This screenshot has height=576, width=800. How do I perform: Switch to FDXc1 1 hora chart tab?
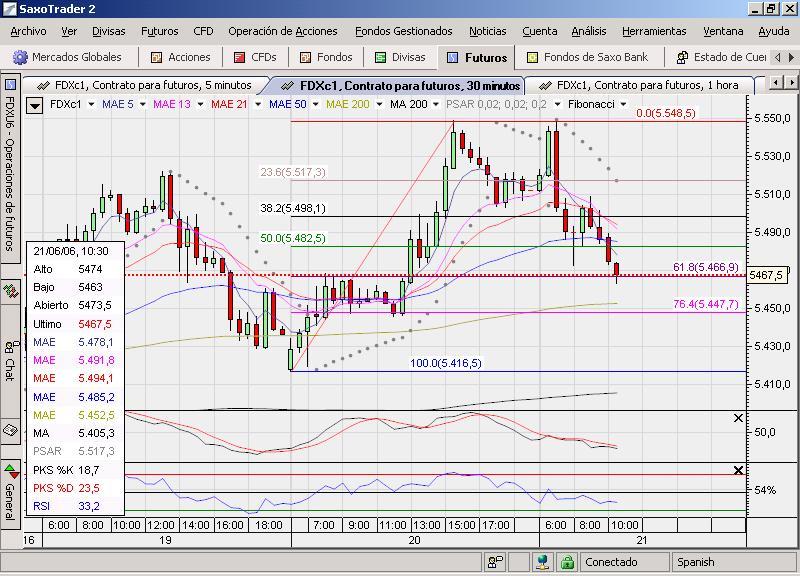tap(640, 85)
